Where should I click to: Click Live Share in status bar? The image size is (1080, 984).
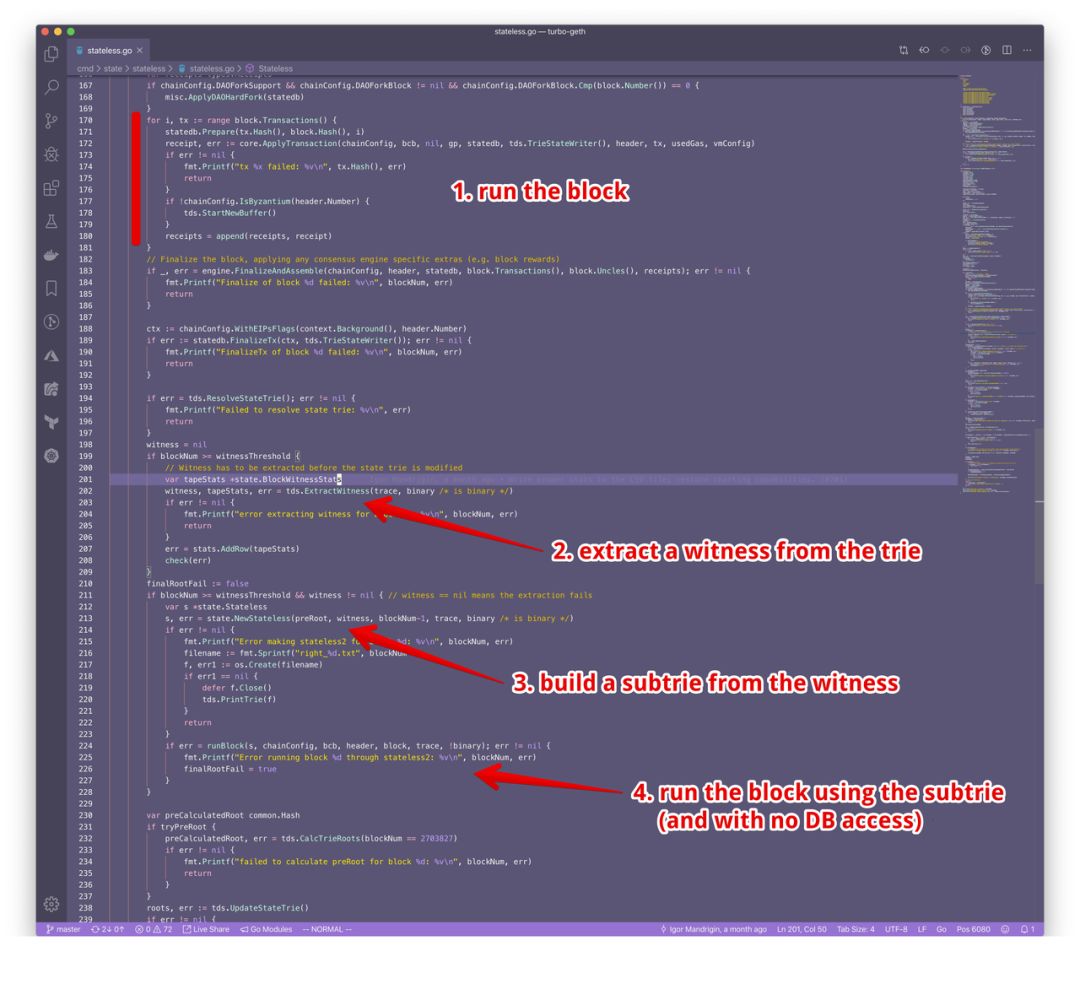(206, 929)
